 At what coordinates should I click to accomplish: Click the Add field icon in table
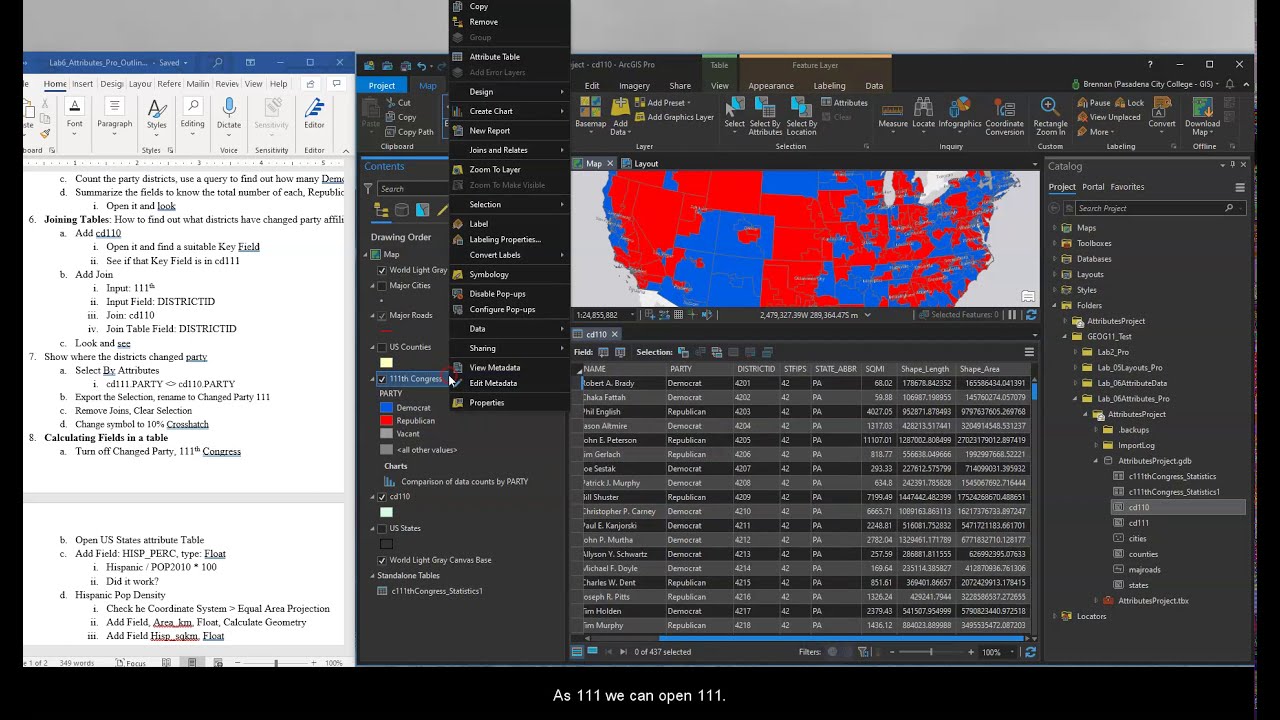603,352
